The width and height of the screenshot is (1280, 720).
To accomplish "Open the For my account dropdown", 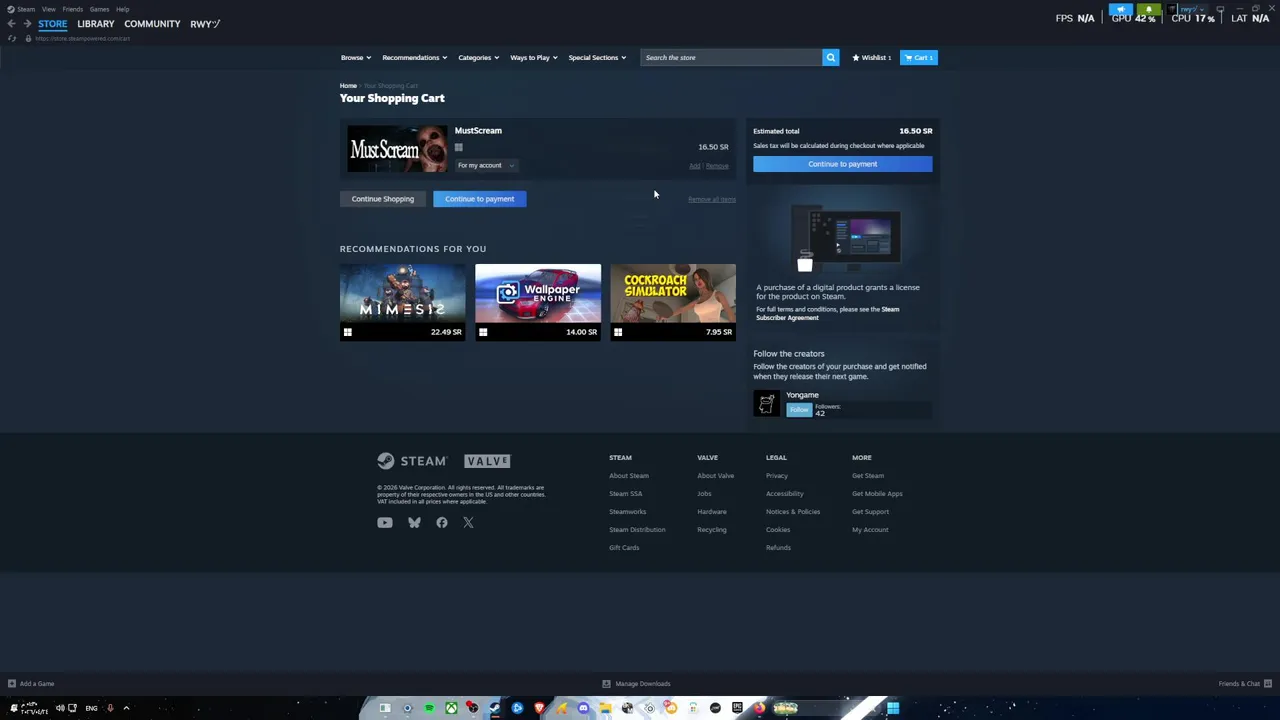I will [486, 165].
